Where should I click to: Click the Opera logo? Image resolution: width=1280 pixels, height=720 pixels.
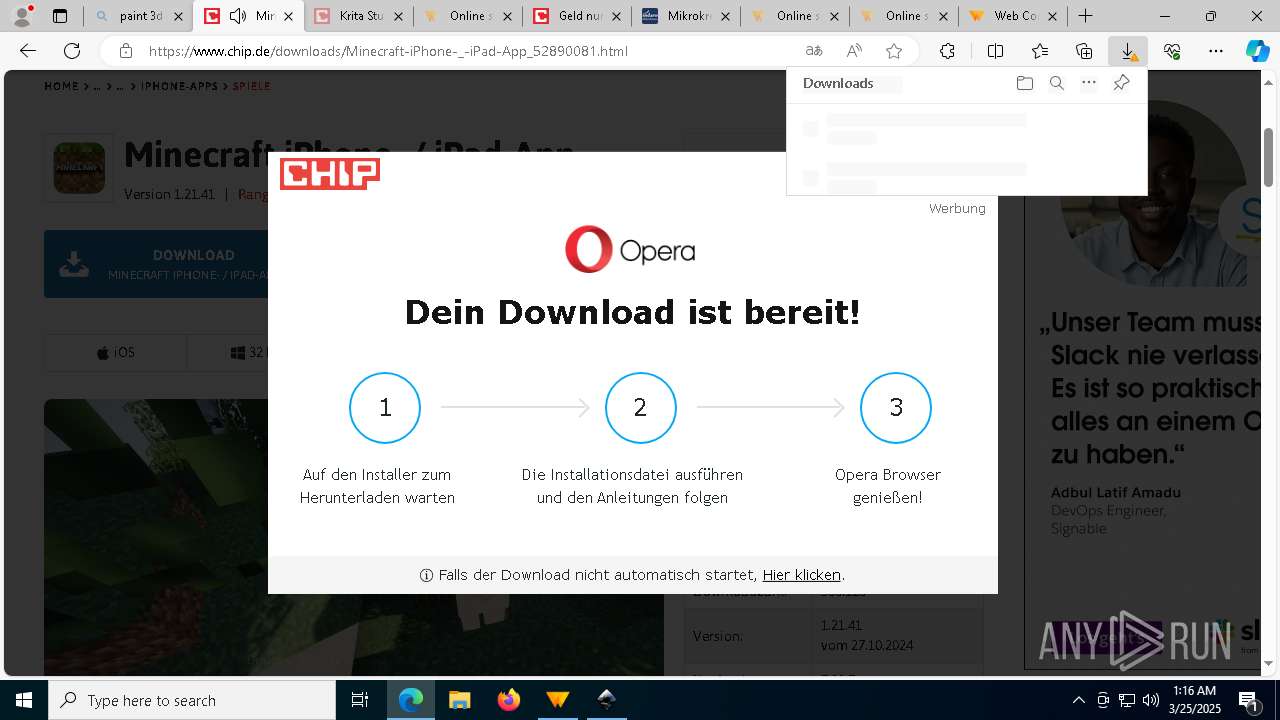pyautogui.click(x=630, y=249)
